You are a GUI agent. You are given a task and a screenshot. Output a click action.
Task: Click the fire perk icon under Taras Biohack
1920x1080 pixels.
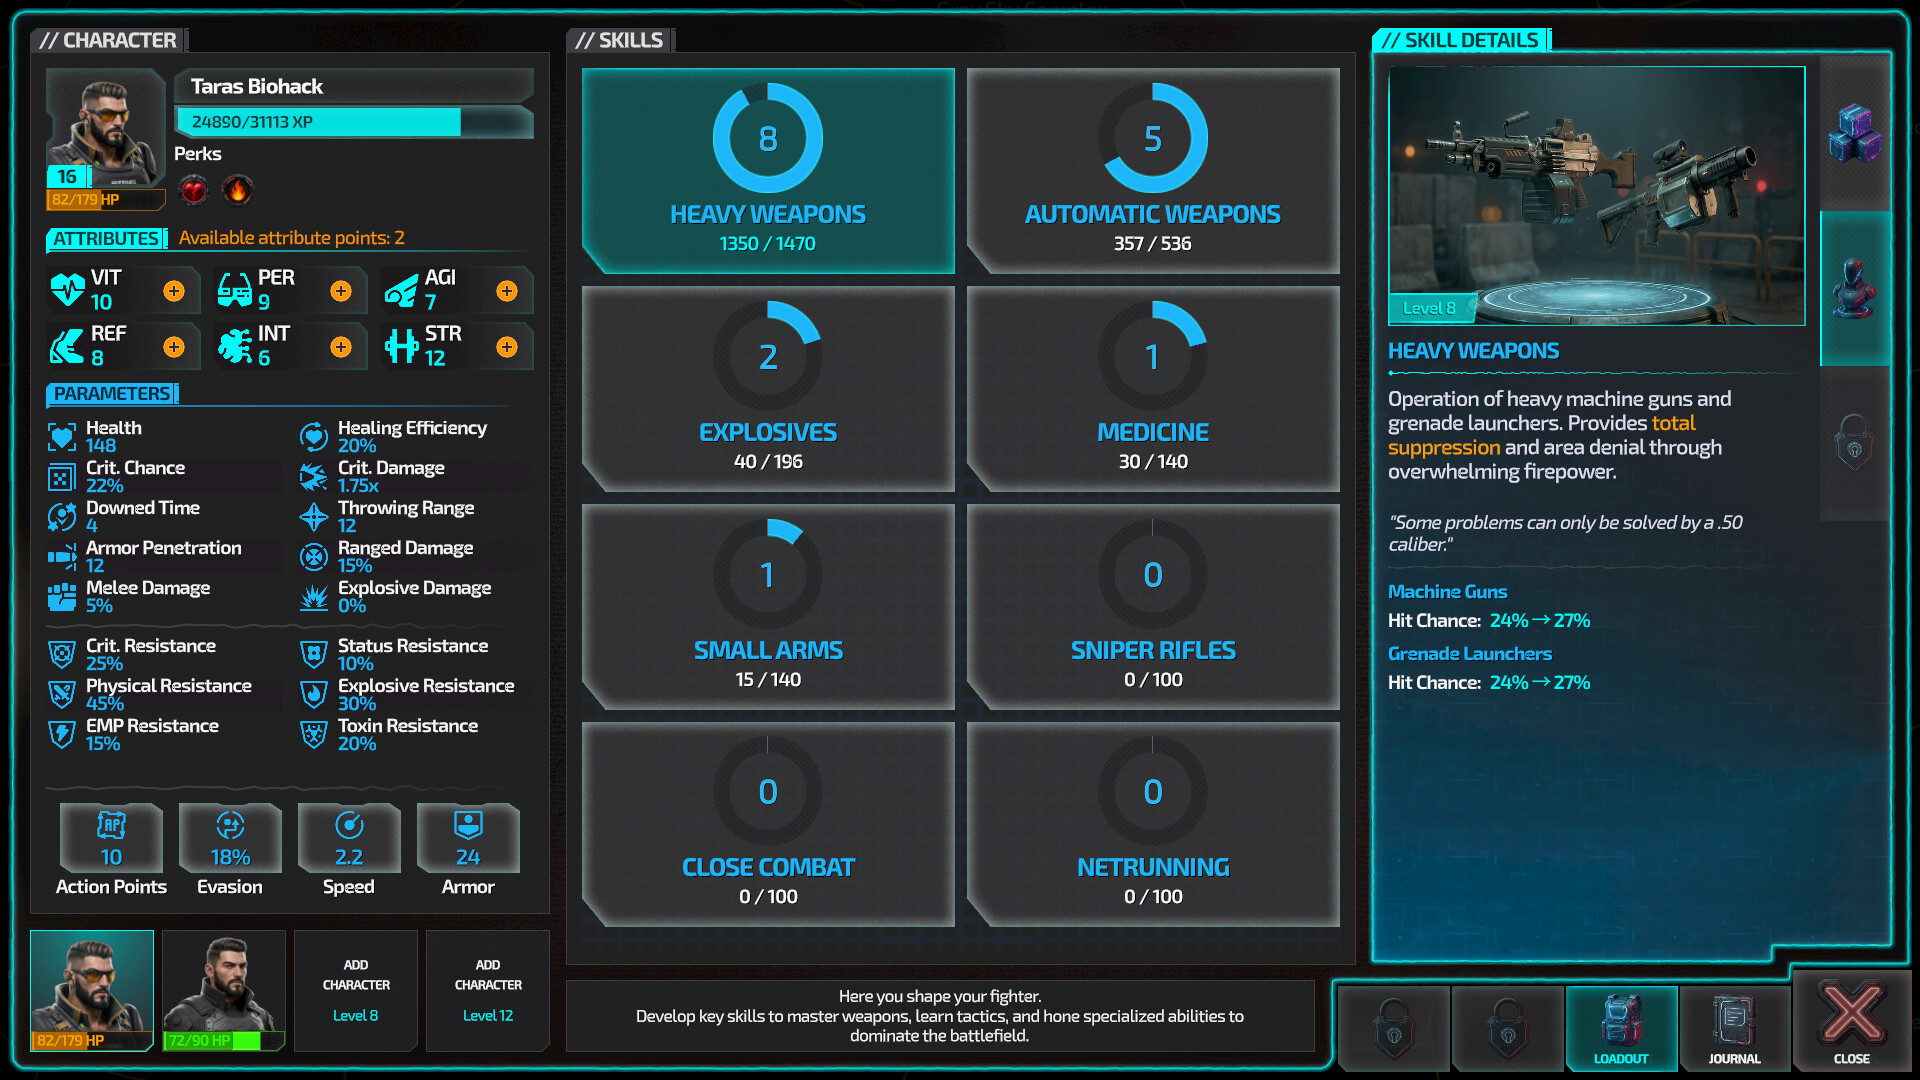tap(238, 190)
